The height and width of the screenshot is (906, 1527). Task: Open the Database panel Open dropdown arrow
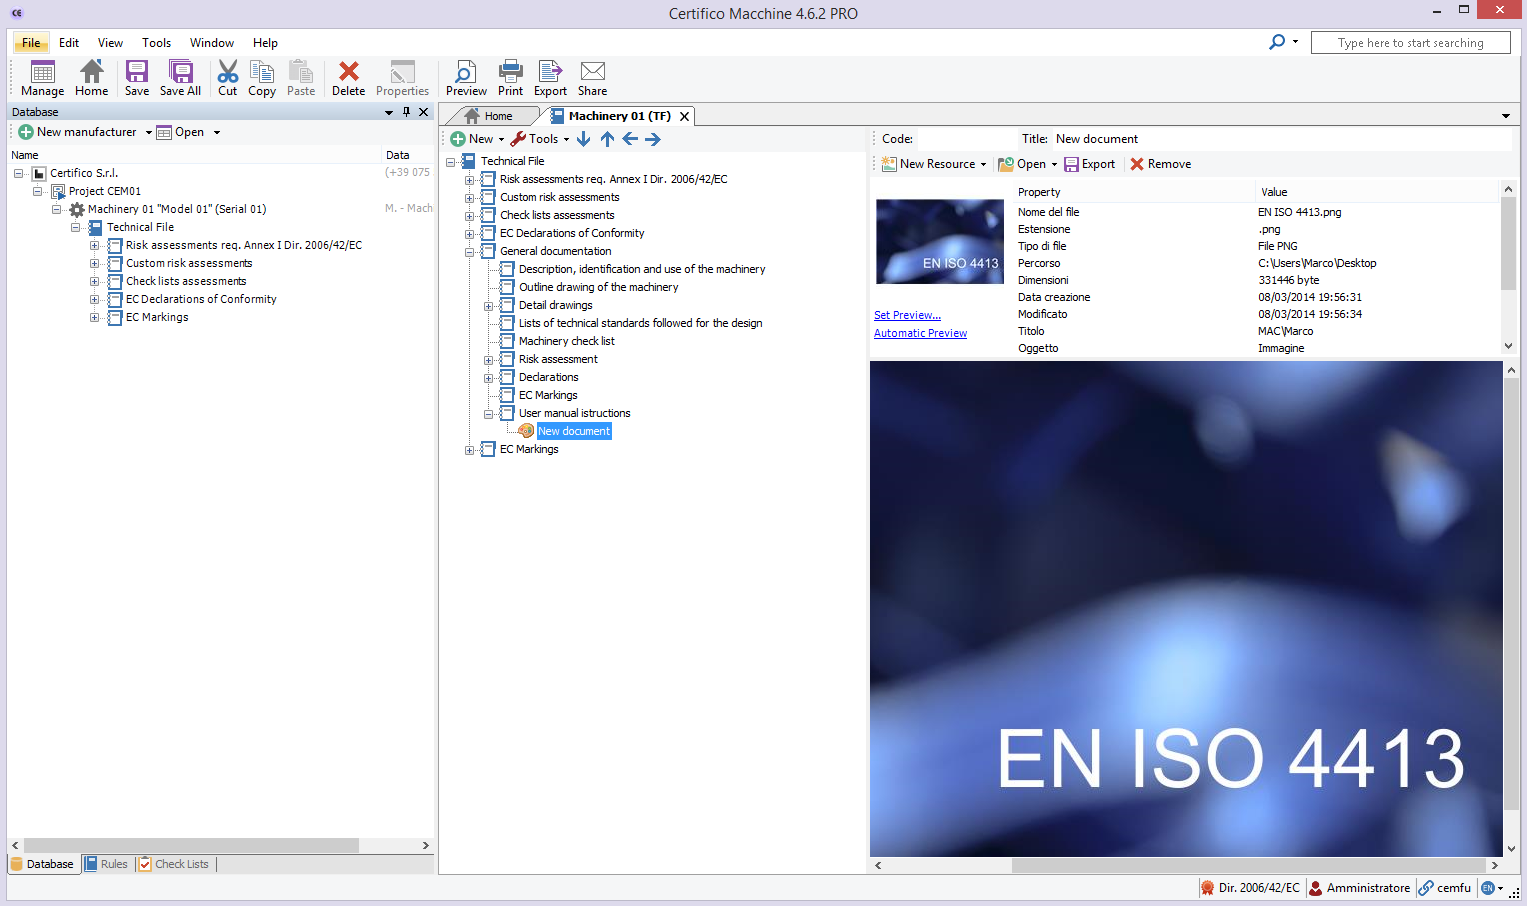tap(216, 132)
